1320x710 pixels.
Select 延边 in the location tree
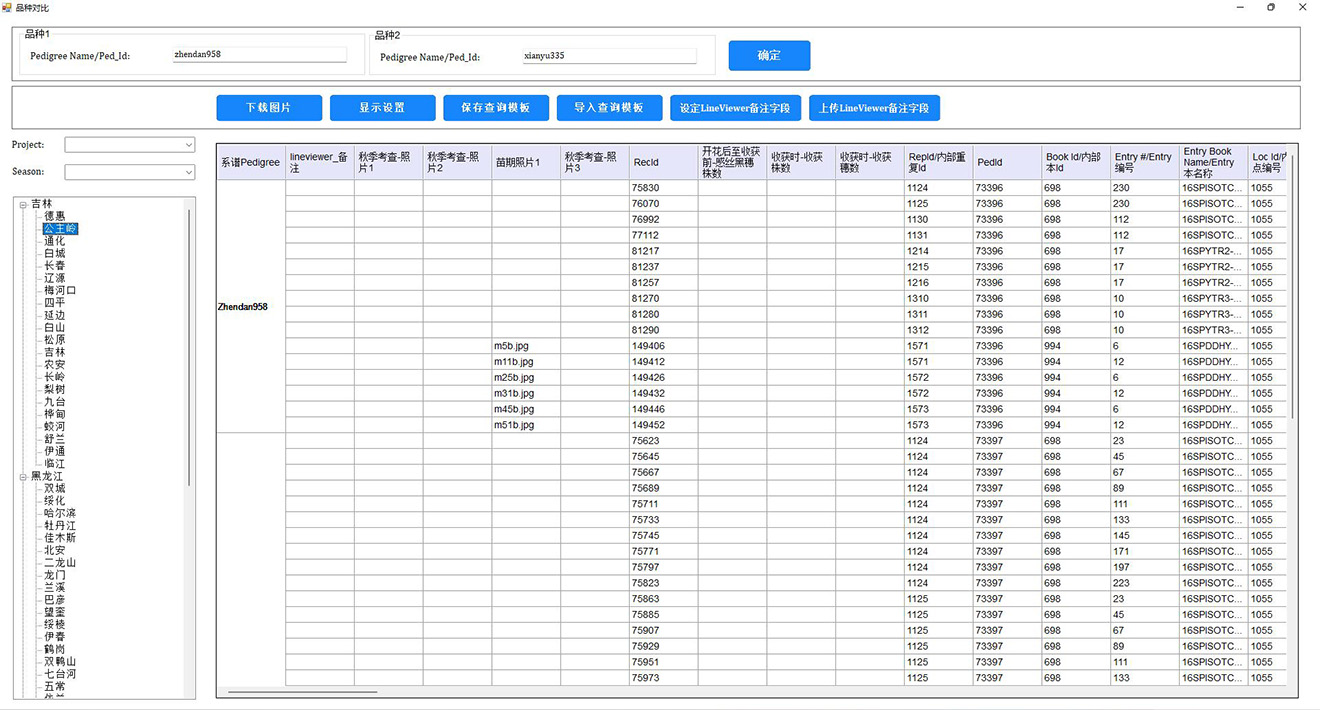54,315
